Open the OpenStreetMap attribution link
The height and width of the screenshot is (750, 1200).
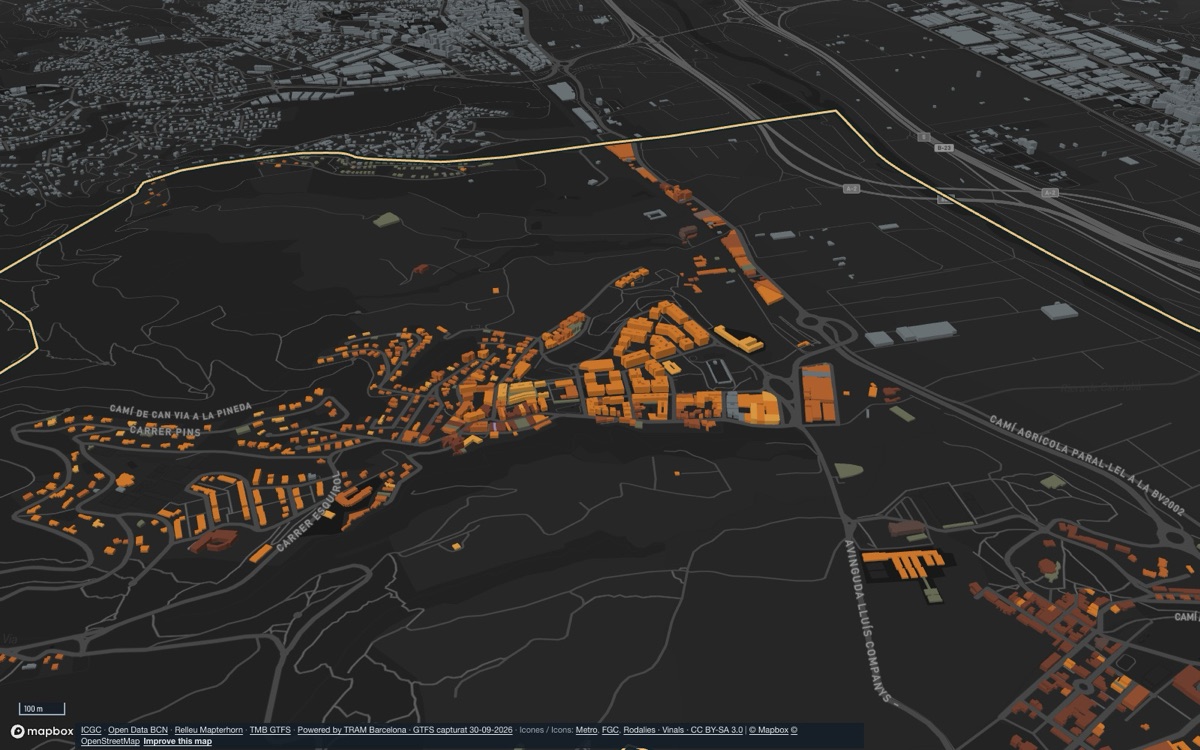tap(110, 741)
